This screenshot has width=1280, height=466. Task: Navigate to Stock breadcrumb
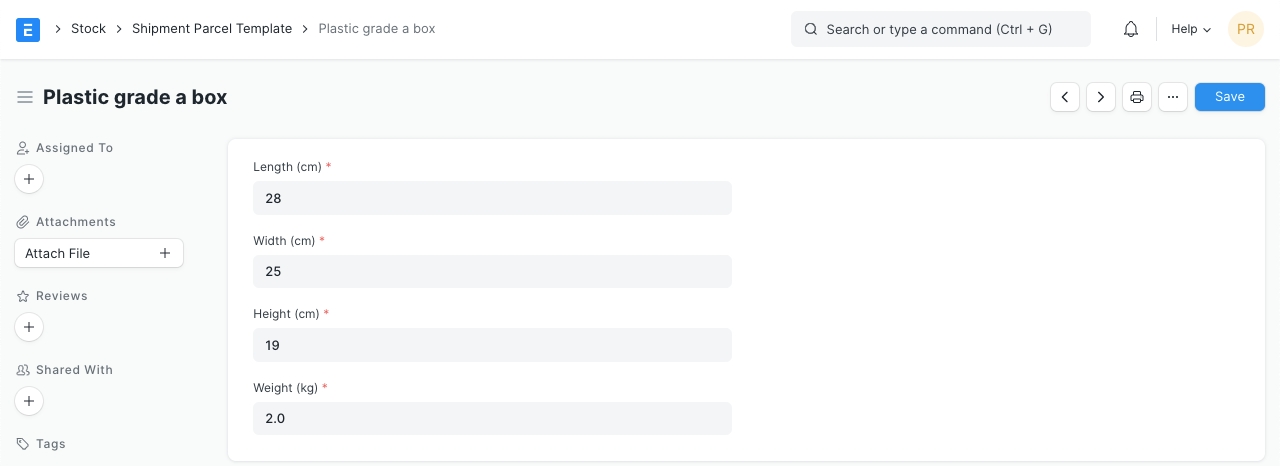88,29
